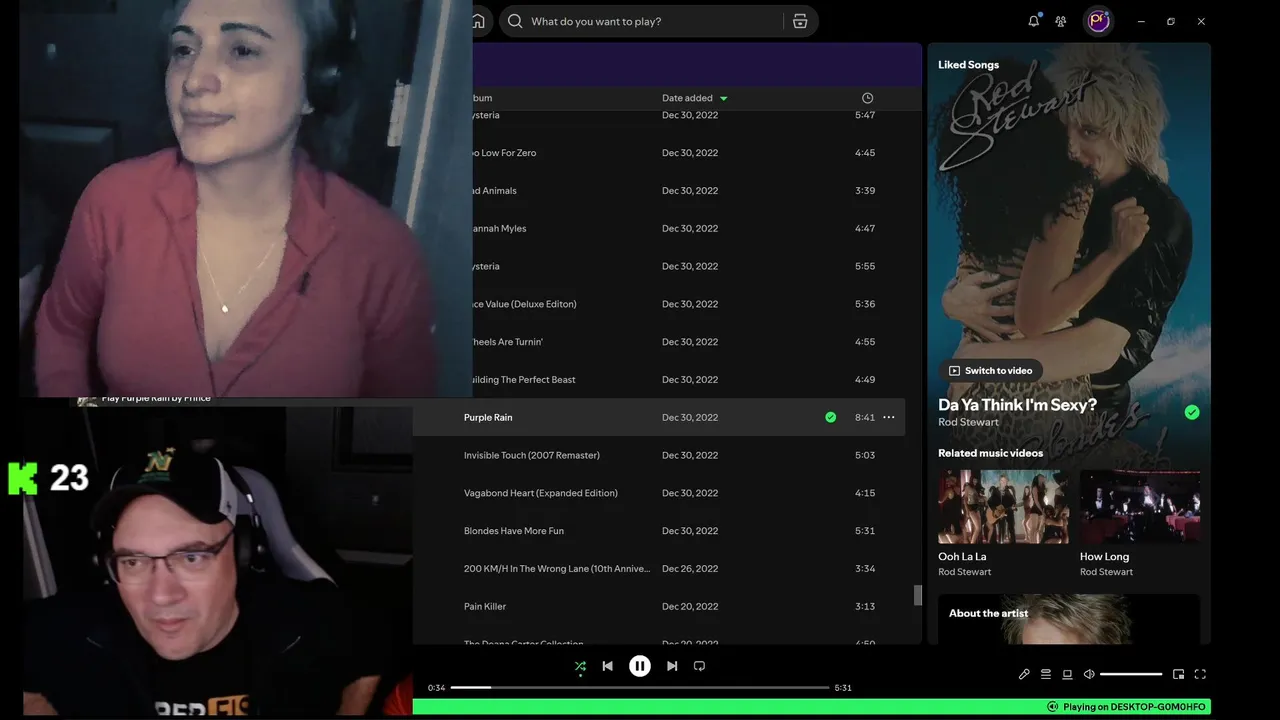
Task: Click 5:03 duration of Invisible Touch
Action: tap(865, 455)
